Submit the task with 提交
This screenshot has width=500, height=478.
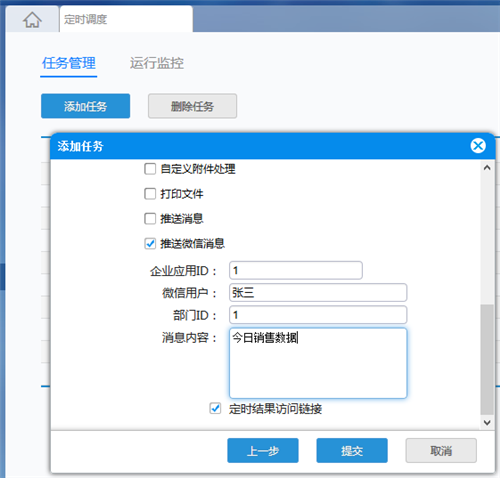pos(352,451)
